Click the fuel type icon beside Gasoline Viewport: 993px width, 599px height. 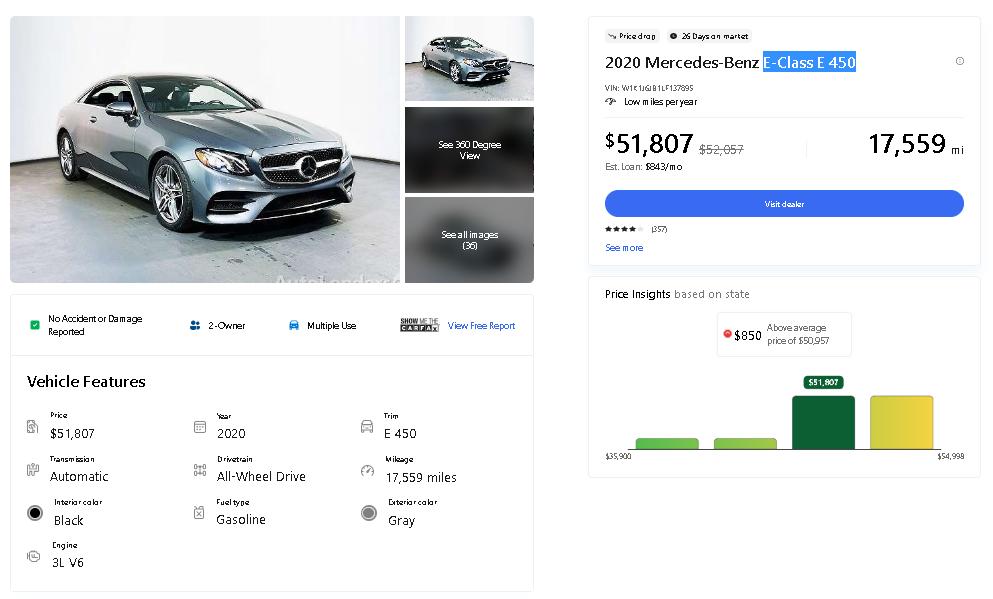click(200, 513)
